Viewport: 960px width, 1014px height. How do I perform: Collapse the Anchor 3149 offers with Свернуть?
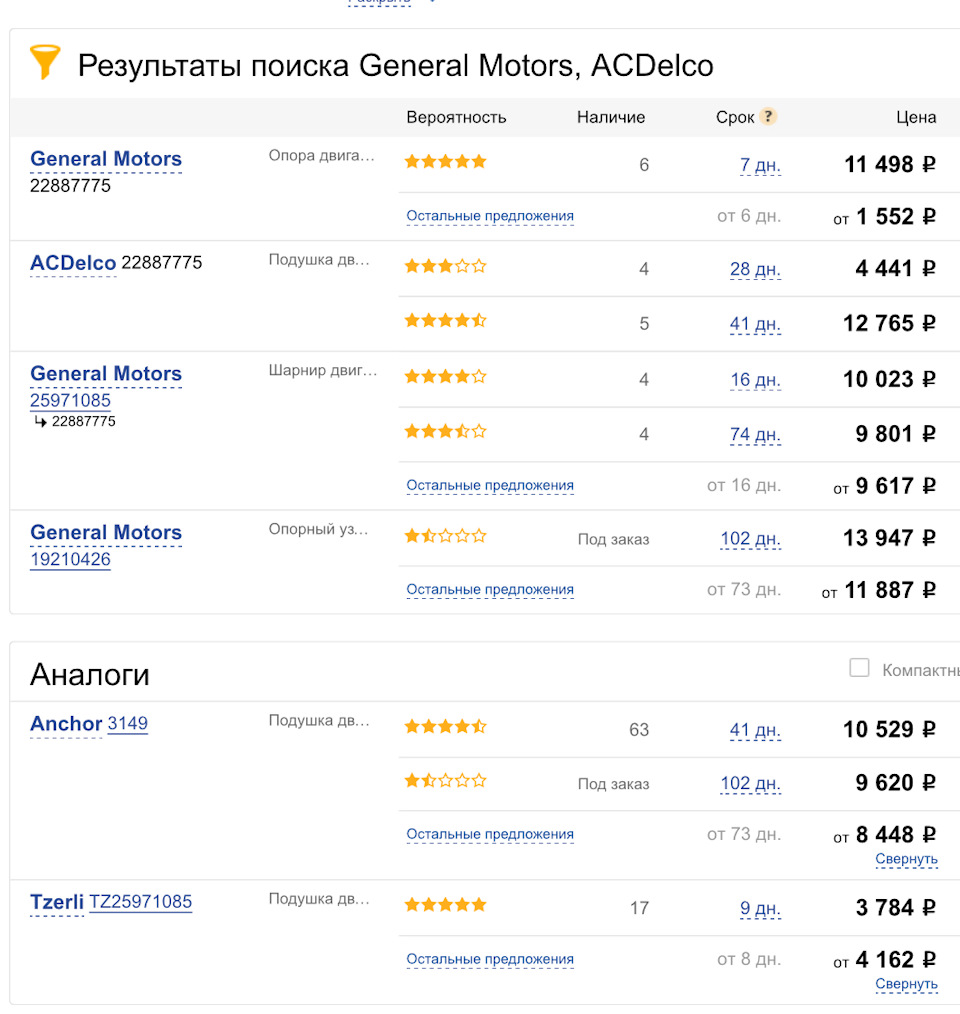(906, 859)
